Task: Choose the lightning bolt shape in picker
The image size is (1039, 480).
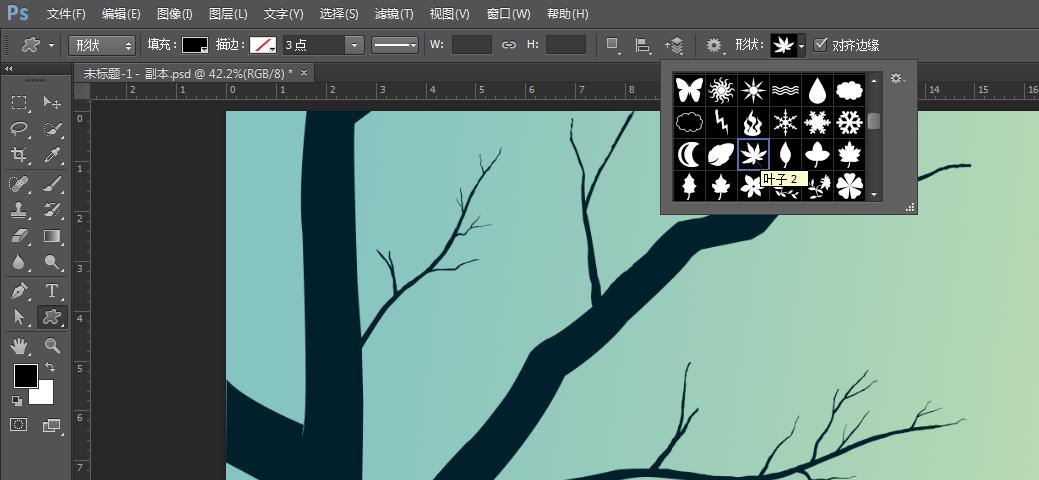Action: 721,122
